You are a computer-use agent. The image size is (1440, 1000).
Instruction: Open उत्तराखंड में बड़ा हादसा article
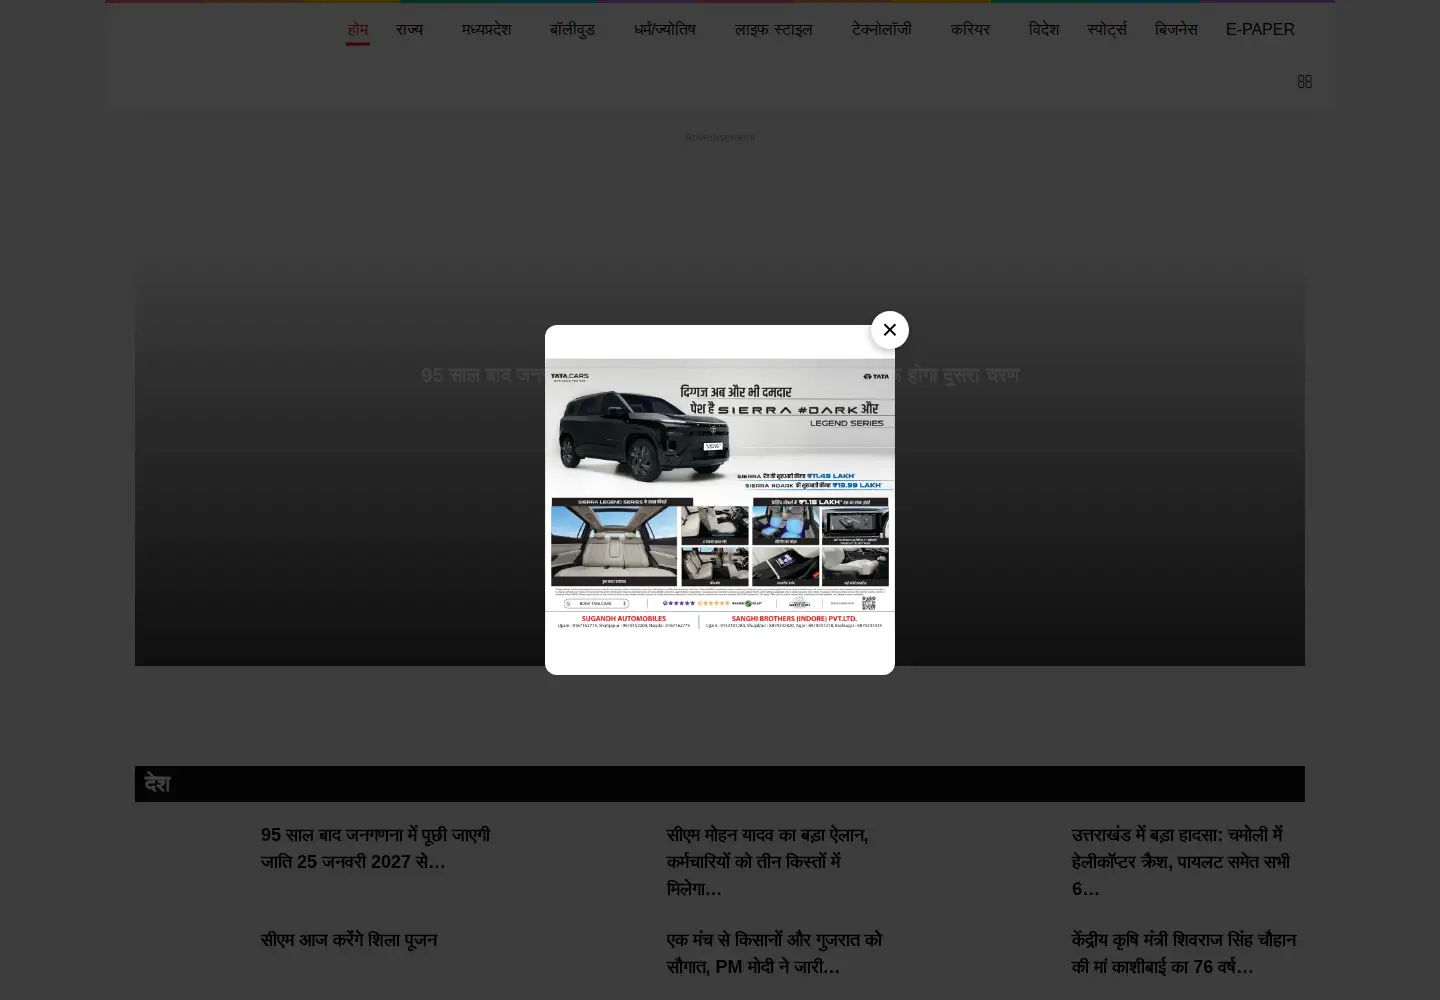click(x=1181, y=861)
